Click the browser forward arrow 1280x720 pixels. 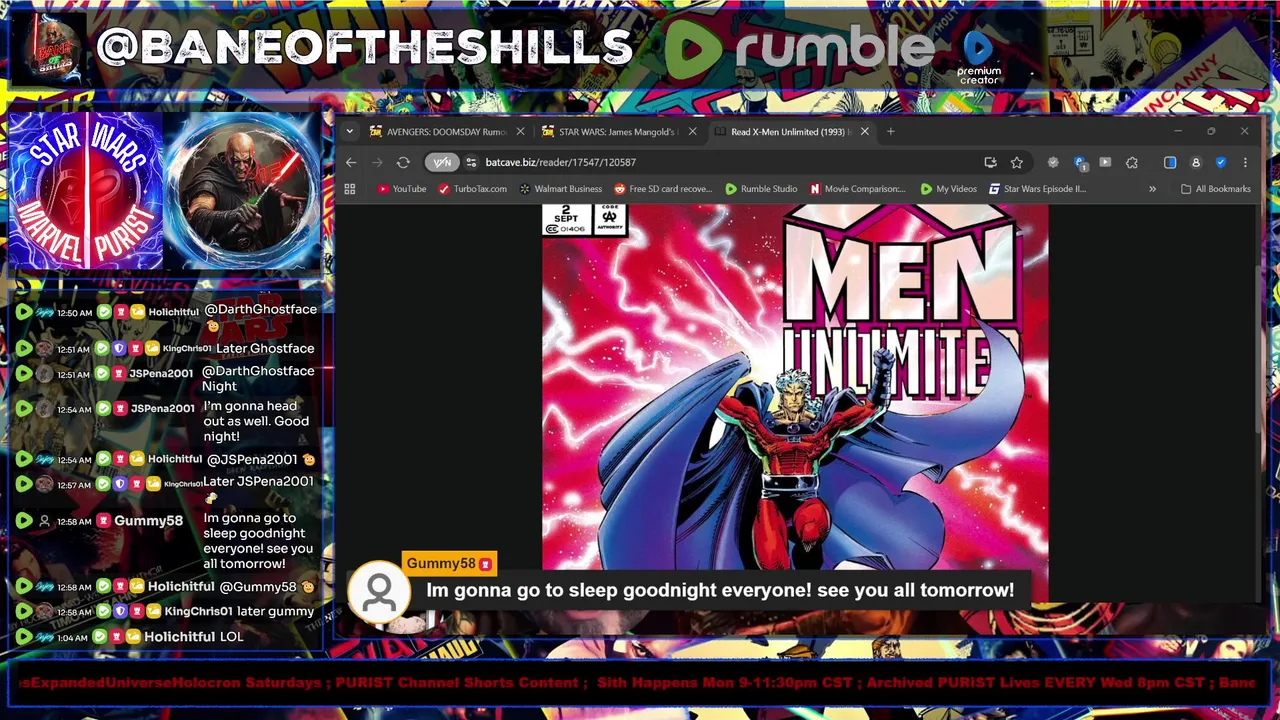click(377, 162)
